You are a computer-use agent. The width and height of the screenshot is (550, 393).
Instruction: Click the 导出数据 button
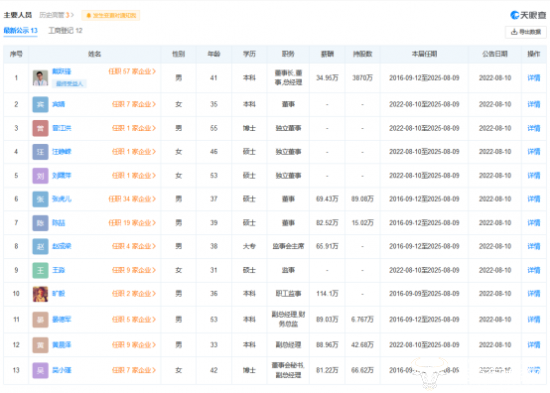coord(526,32)
